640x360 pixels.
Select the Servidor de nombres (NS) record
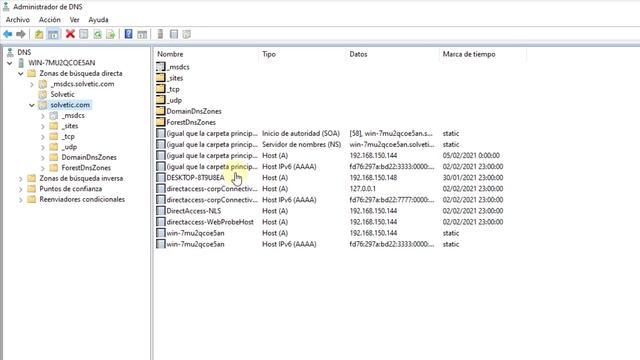coord(330,144)
